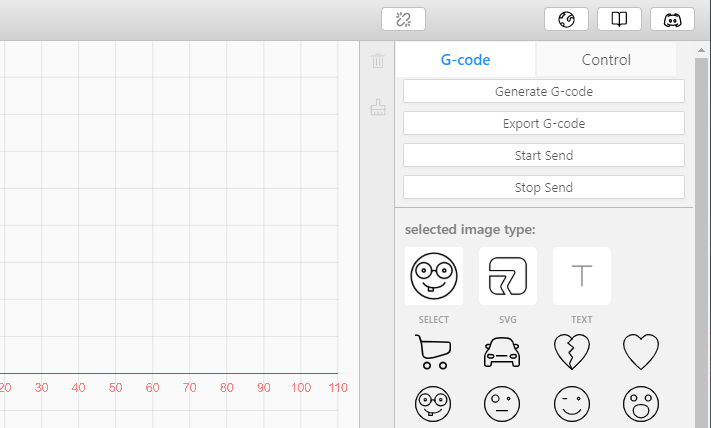Insert the winking smiley face image
711x428 pixels.
(572, 404)
